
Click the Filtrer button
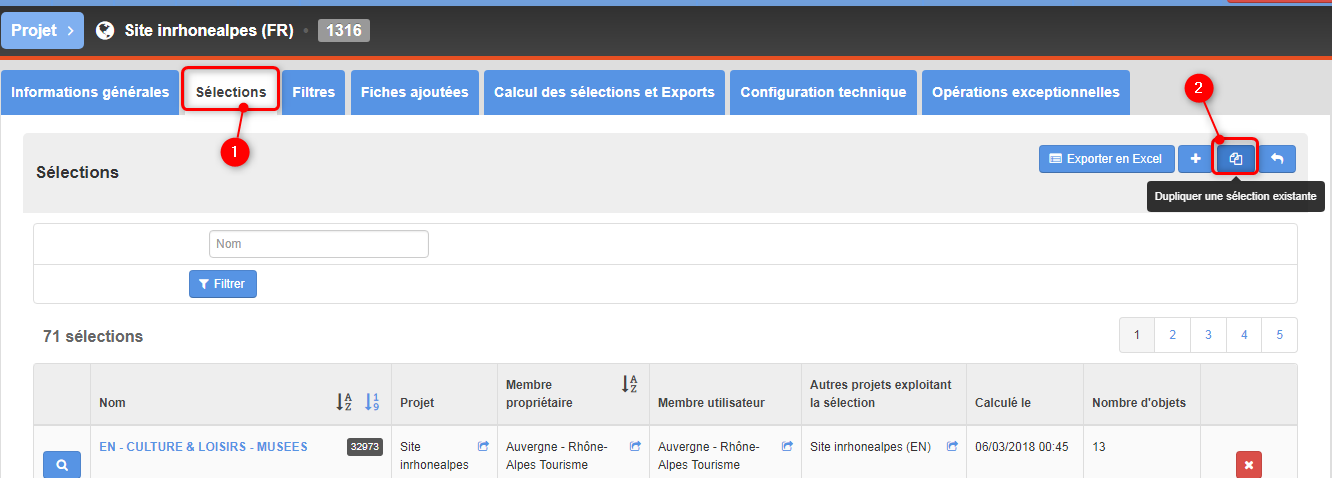pyautogui.click(x=223, y=284)
